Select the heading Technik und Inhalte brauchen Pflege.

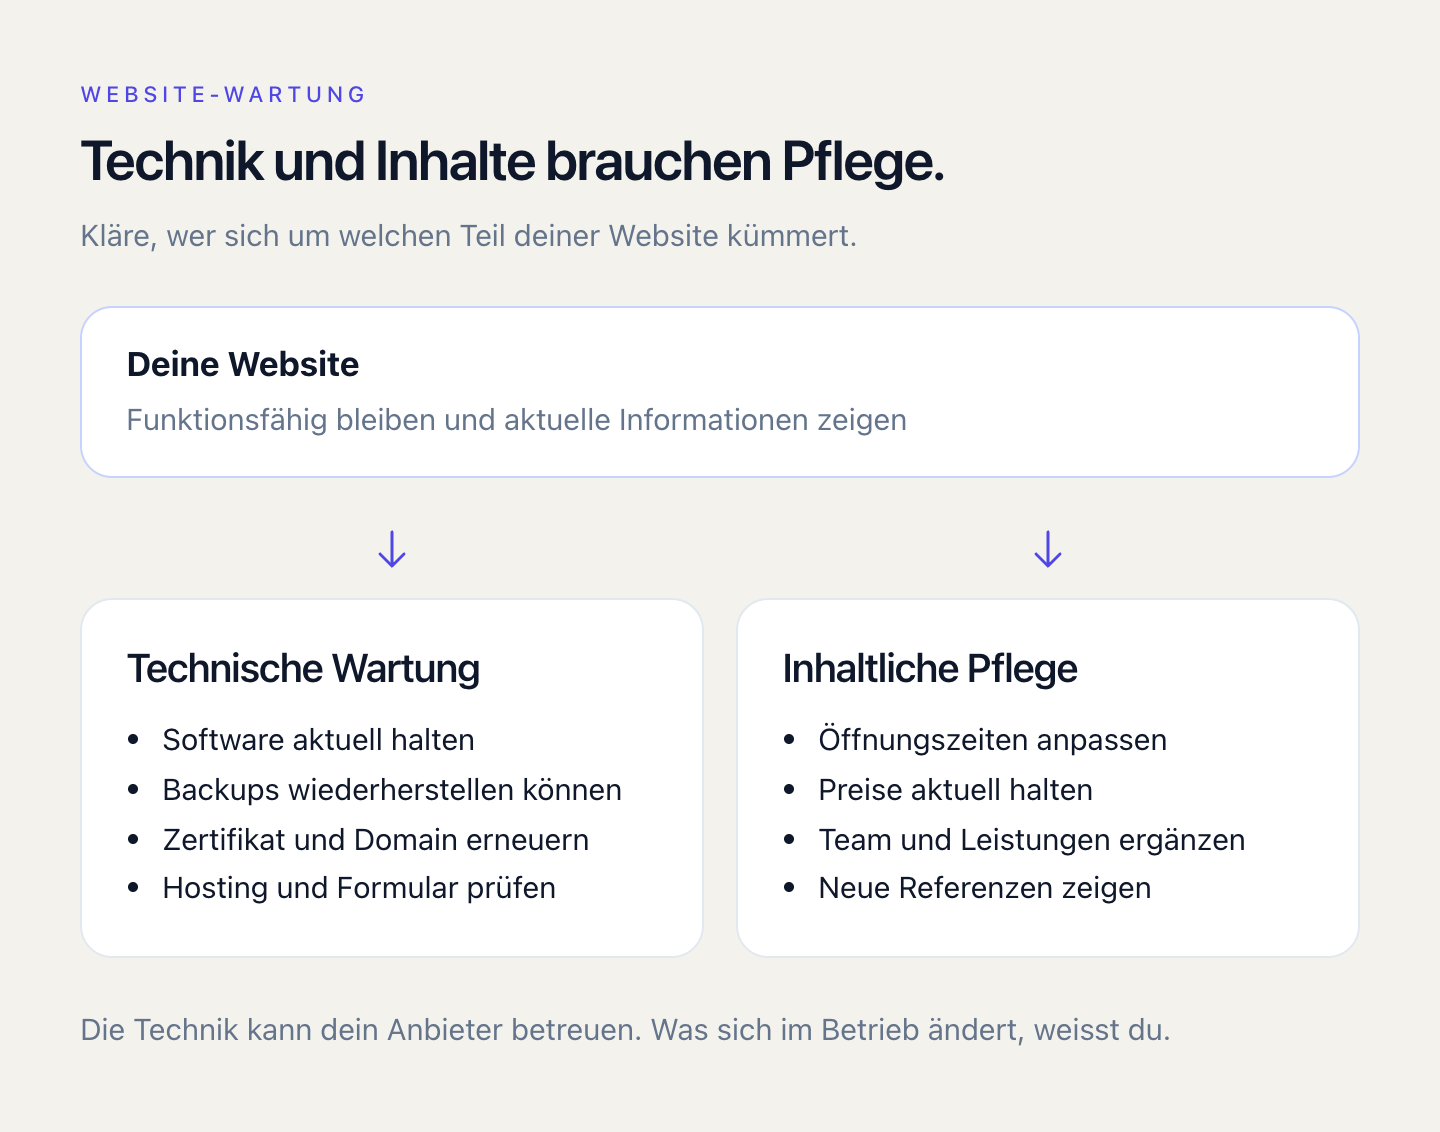point(513,162)
